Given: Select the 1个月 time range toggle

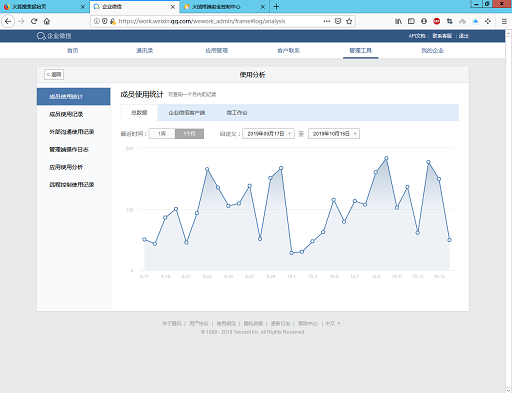Looking at the screenshot, I should 189,134.
